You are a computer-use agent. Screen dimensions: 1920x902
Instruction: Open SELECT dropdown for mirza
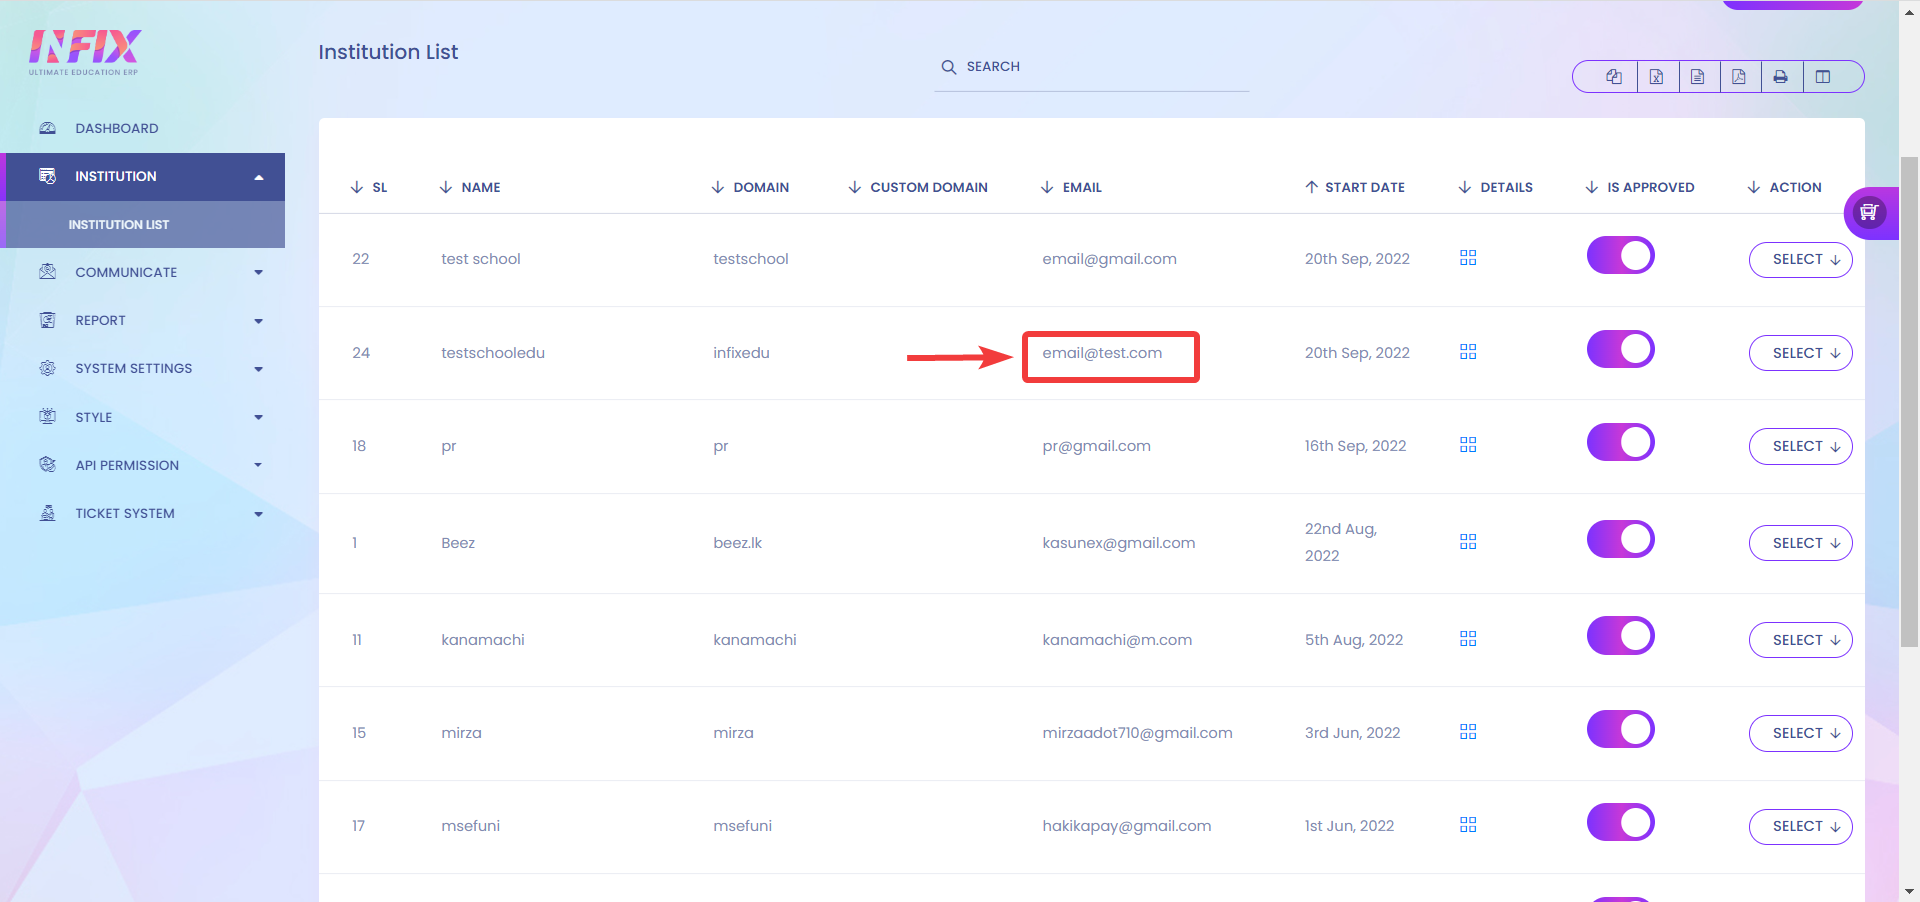pyautogui.click(x=1800, y=733)
